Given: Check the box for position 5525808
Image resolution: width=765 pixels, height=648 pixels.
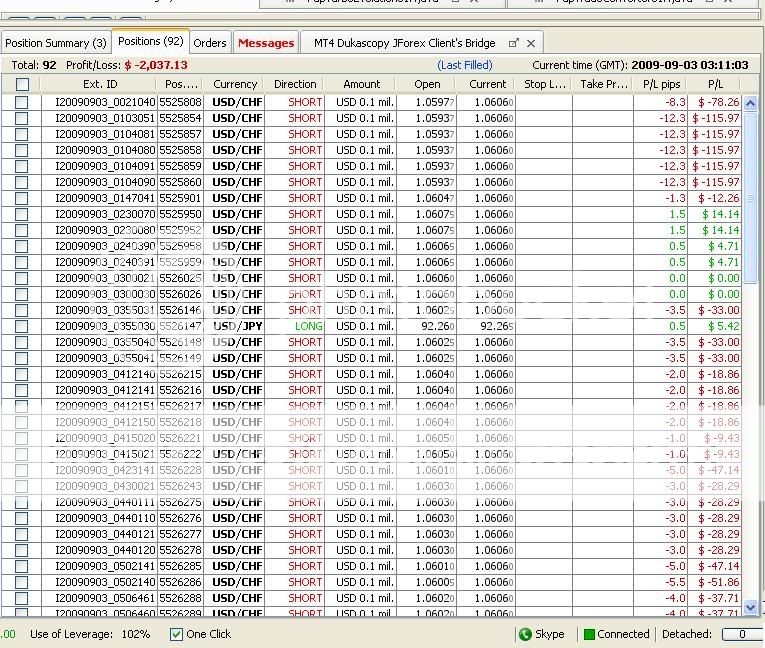Looking at the screenshot, I should point(21,102).
